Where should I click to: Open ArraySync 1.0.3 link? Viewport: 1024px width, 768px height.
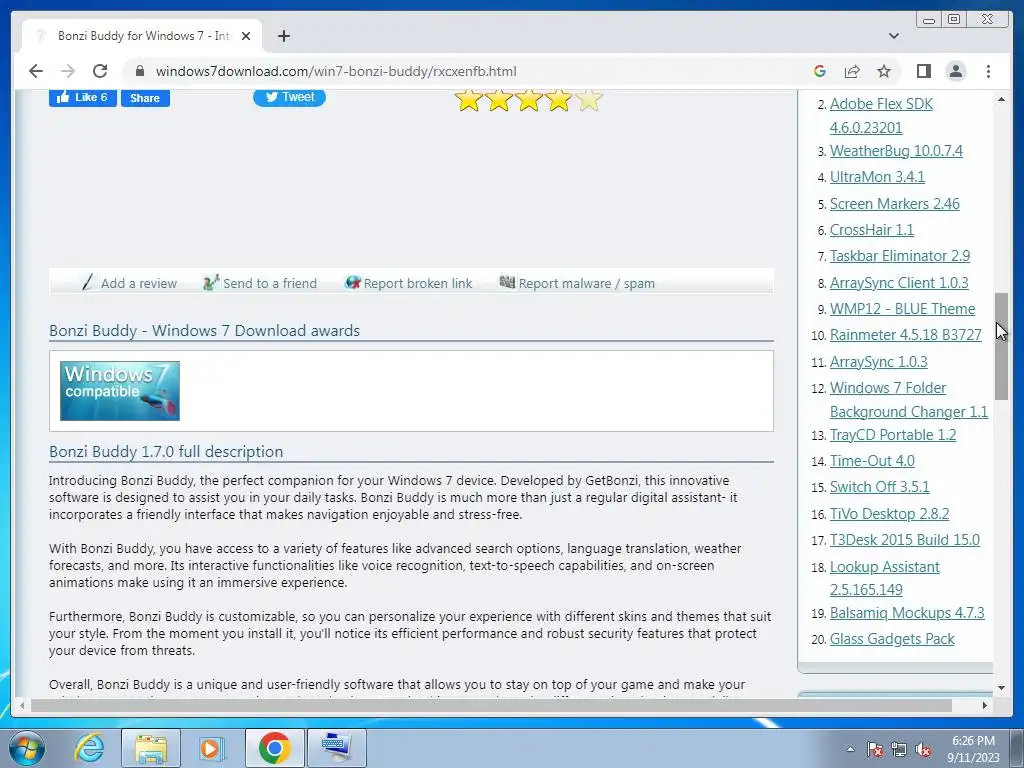[x=878, y=362]
